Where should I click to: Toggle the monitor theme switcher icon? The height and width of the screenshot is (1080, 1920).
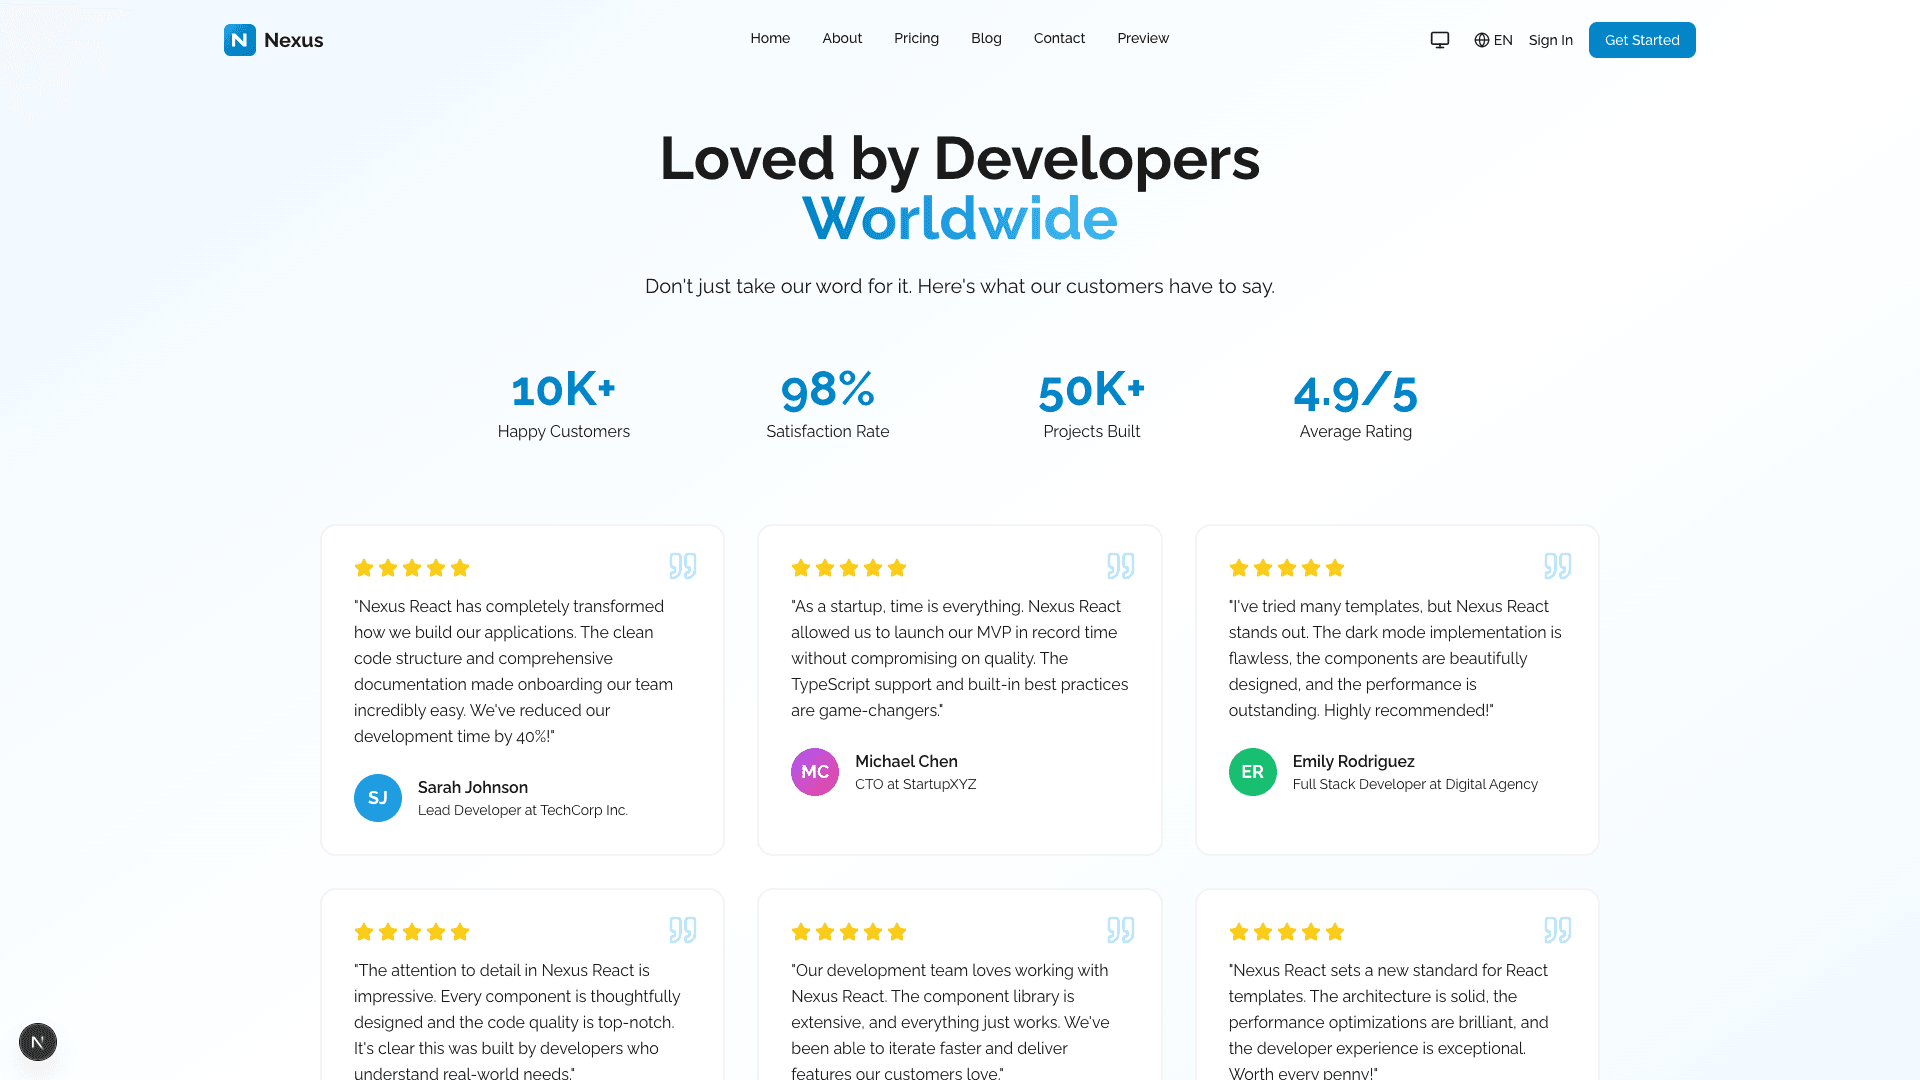click(1439, 40)
